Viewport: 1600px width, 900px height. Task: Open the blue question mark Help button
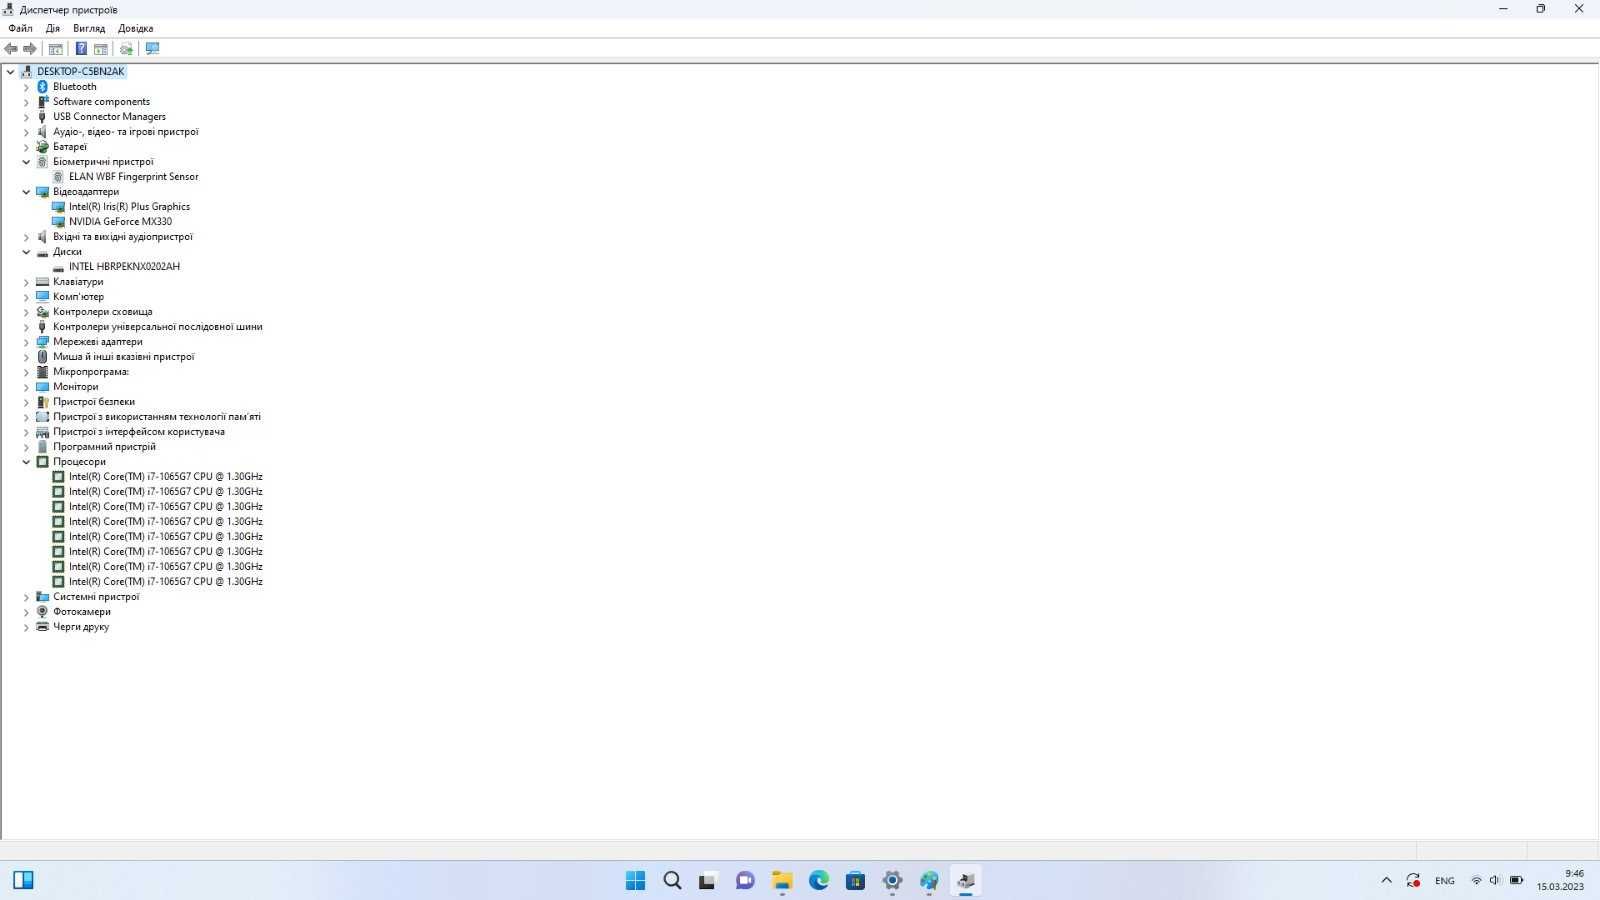(x=81, y=48)
